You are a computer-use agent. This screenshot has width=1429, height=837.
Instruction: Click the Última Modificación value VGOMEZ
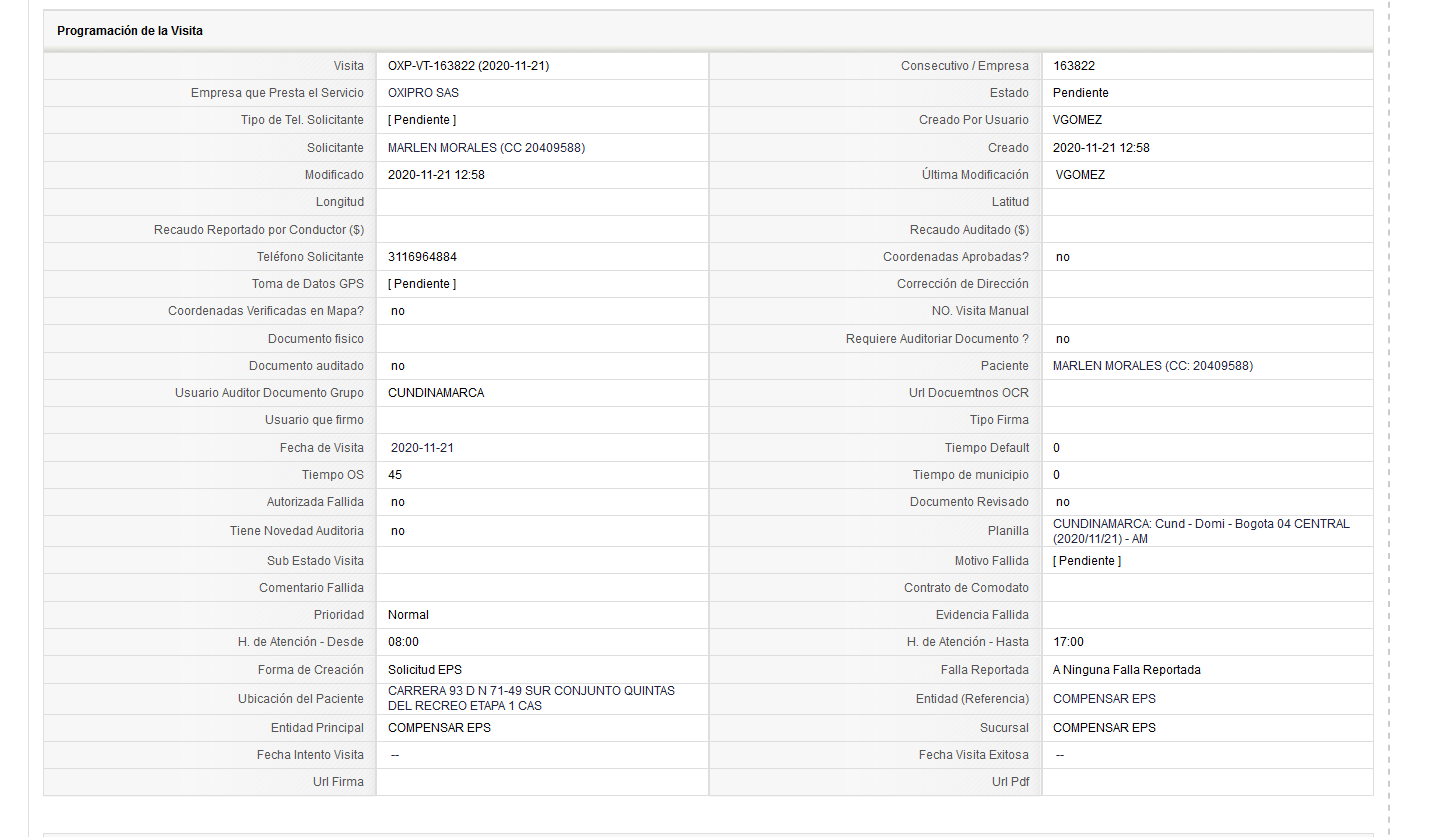point(1081,175)
